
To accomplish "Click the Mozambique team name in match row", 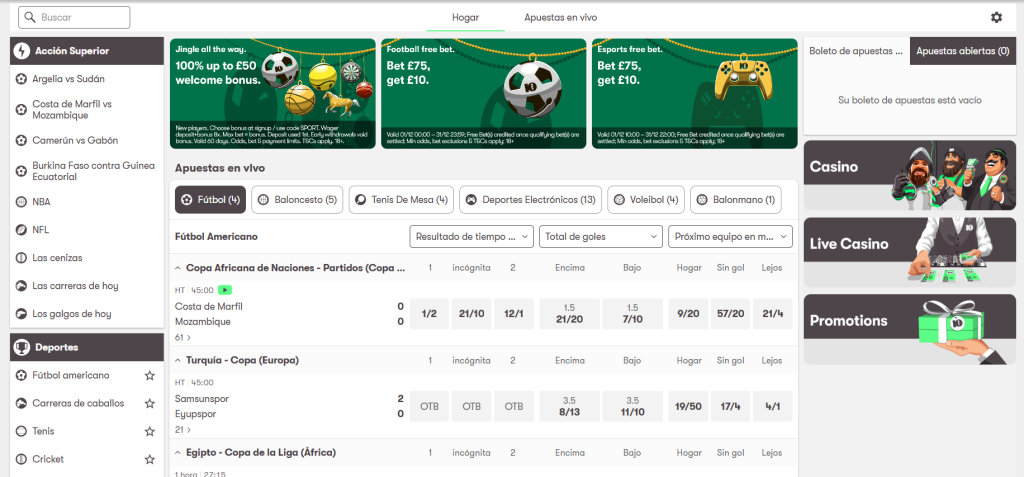I will point(203,322).
